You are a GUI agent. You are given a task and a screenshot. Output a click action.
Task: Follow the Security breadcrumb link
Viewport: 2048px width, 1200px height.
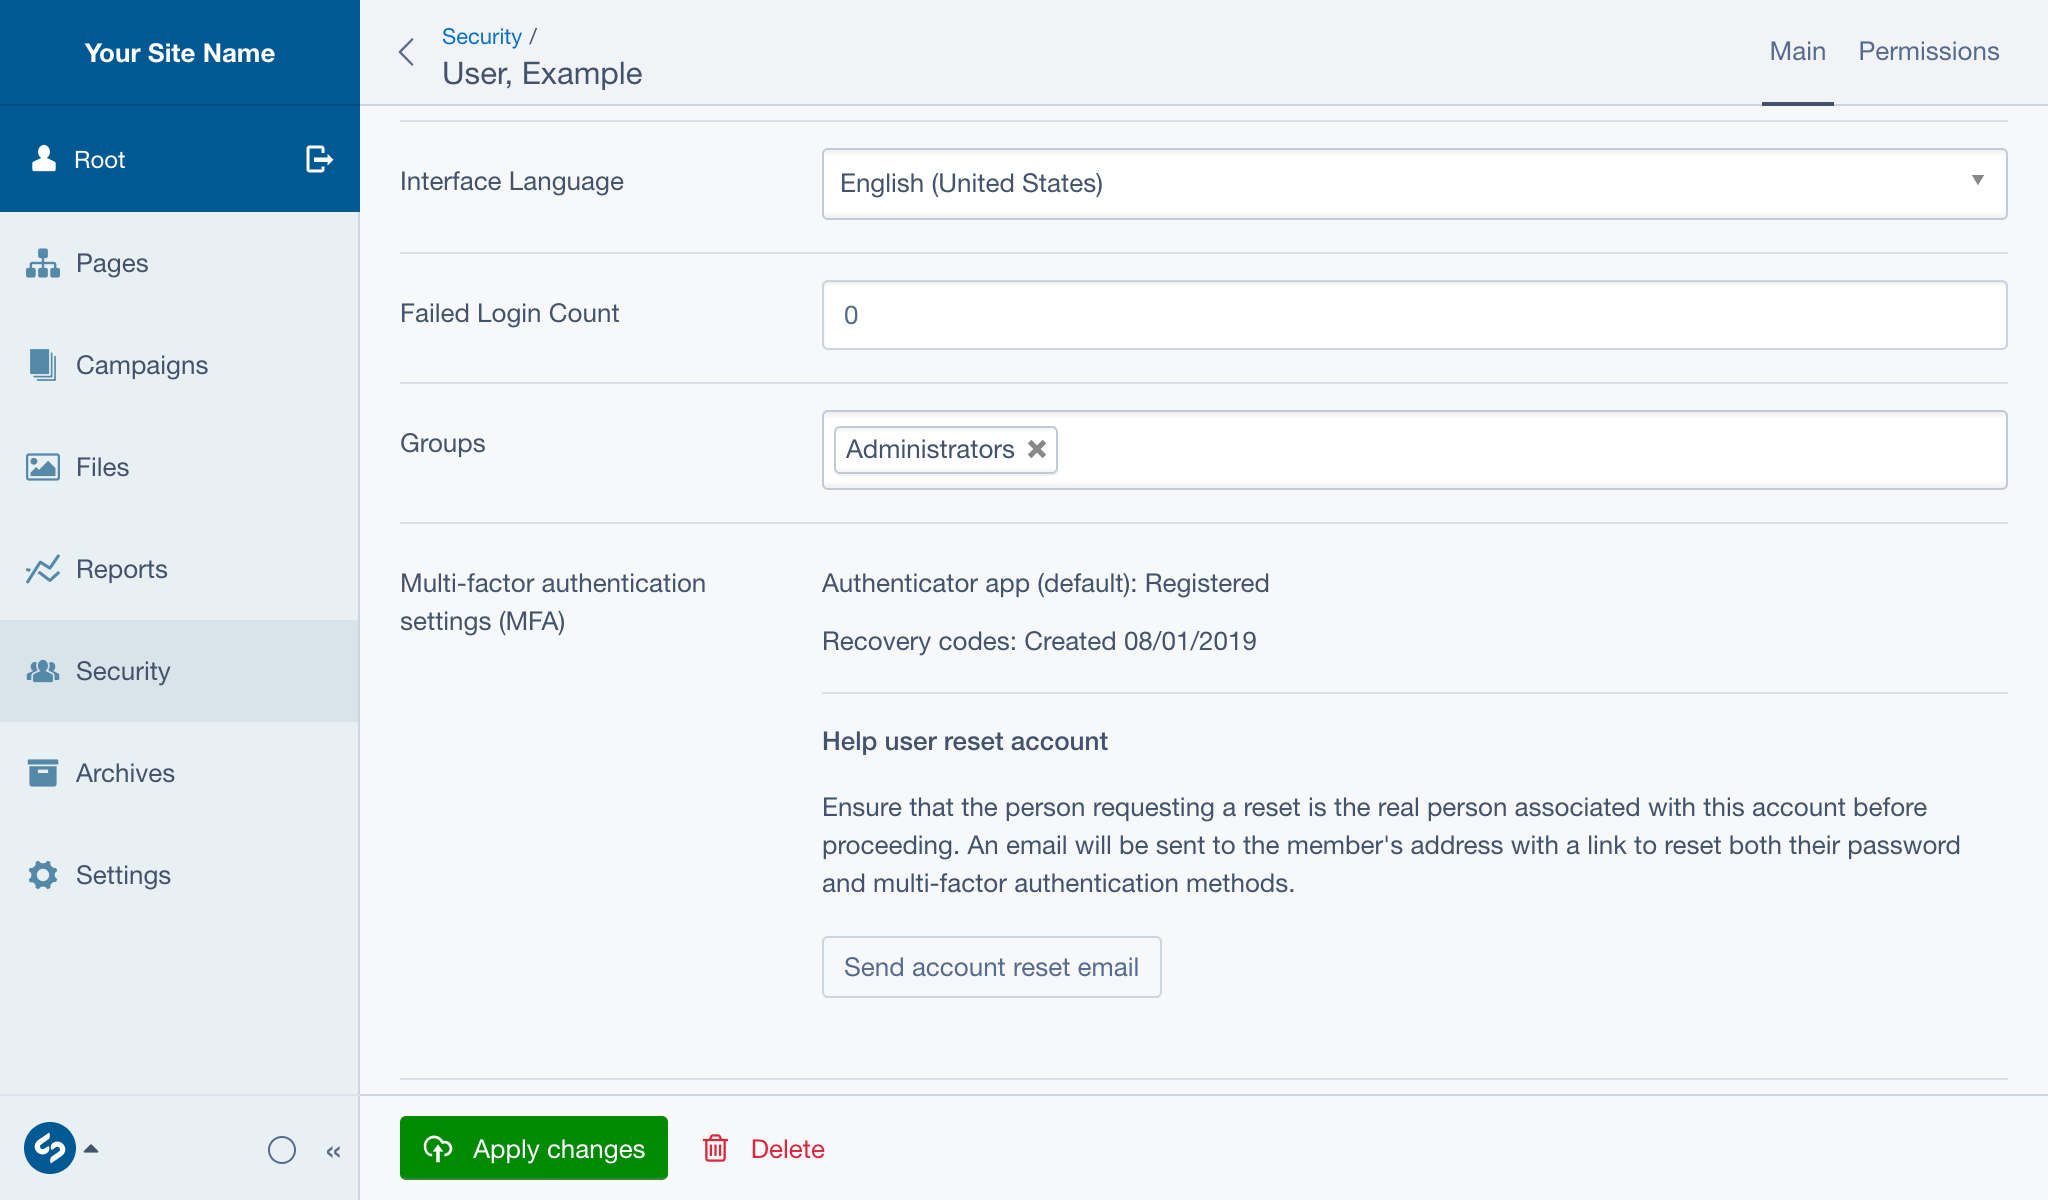click(x=481, y=36)
